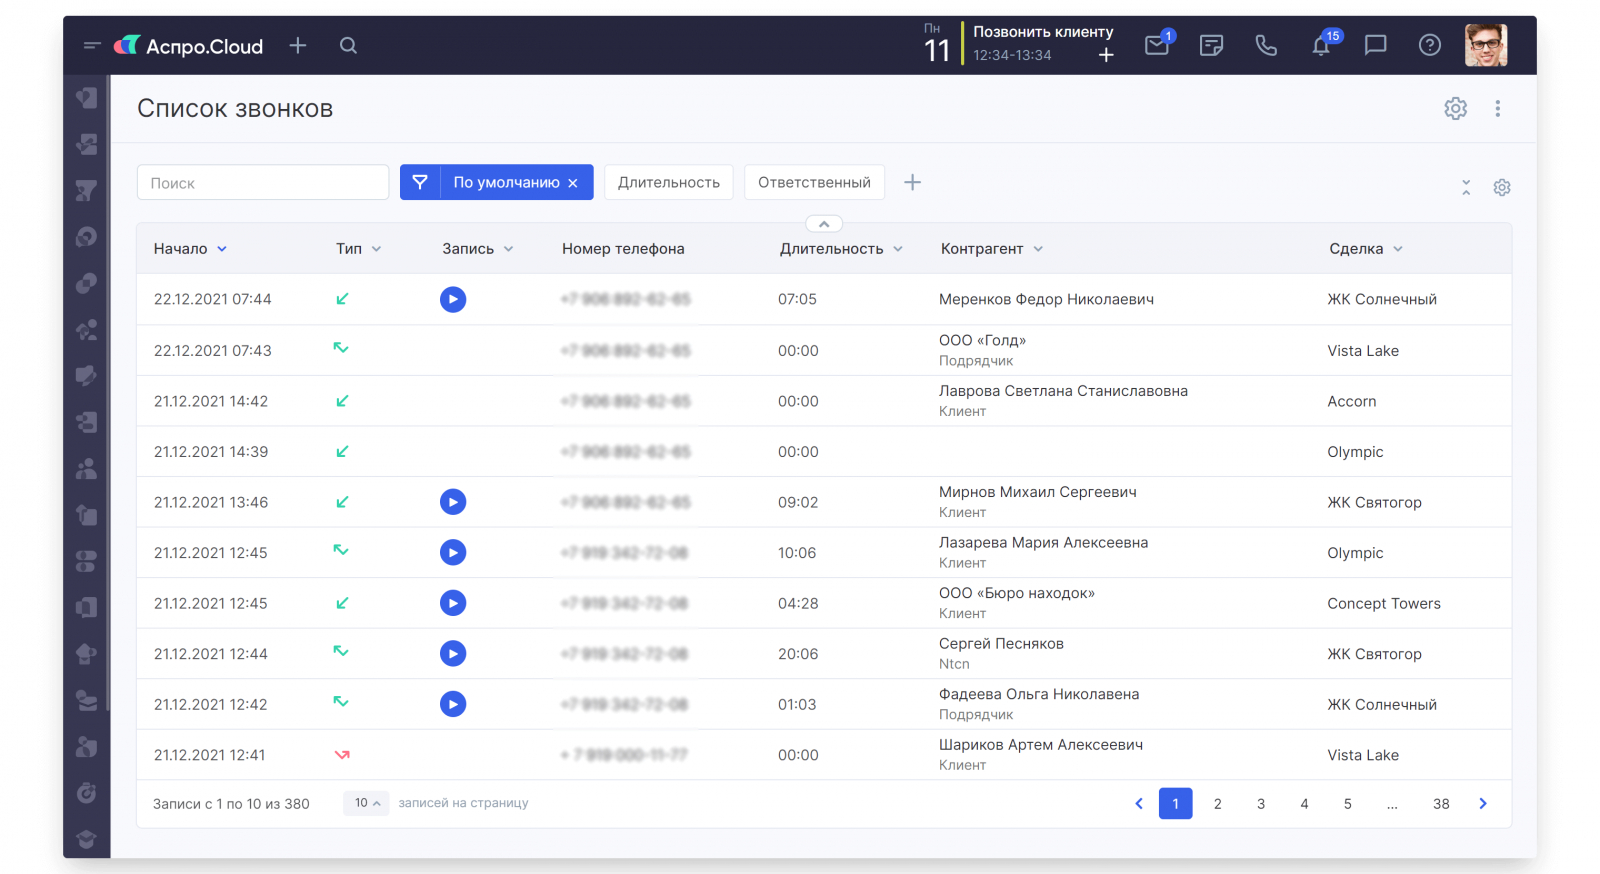
Task: Open records-per-page dropdown showing 10
Action: [366, 803]
